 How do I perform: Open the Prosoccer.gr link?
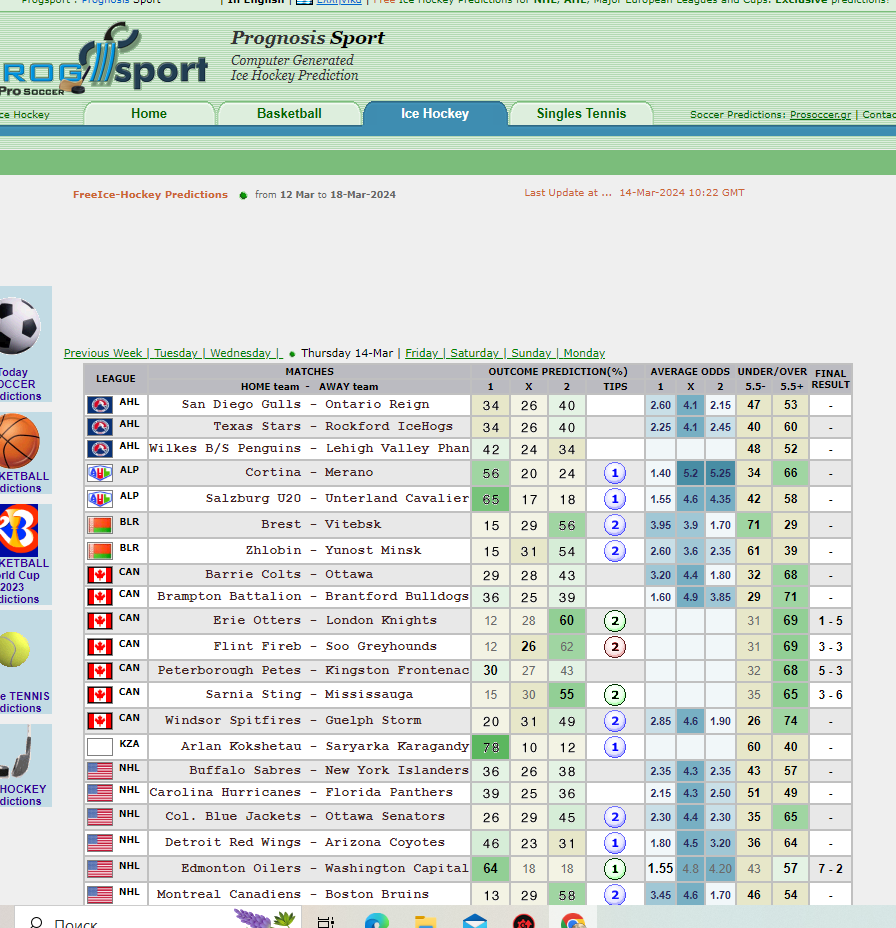(x=820, y=114)
